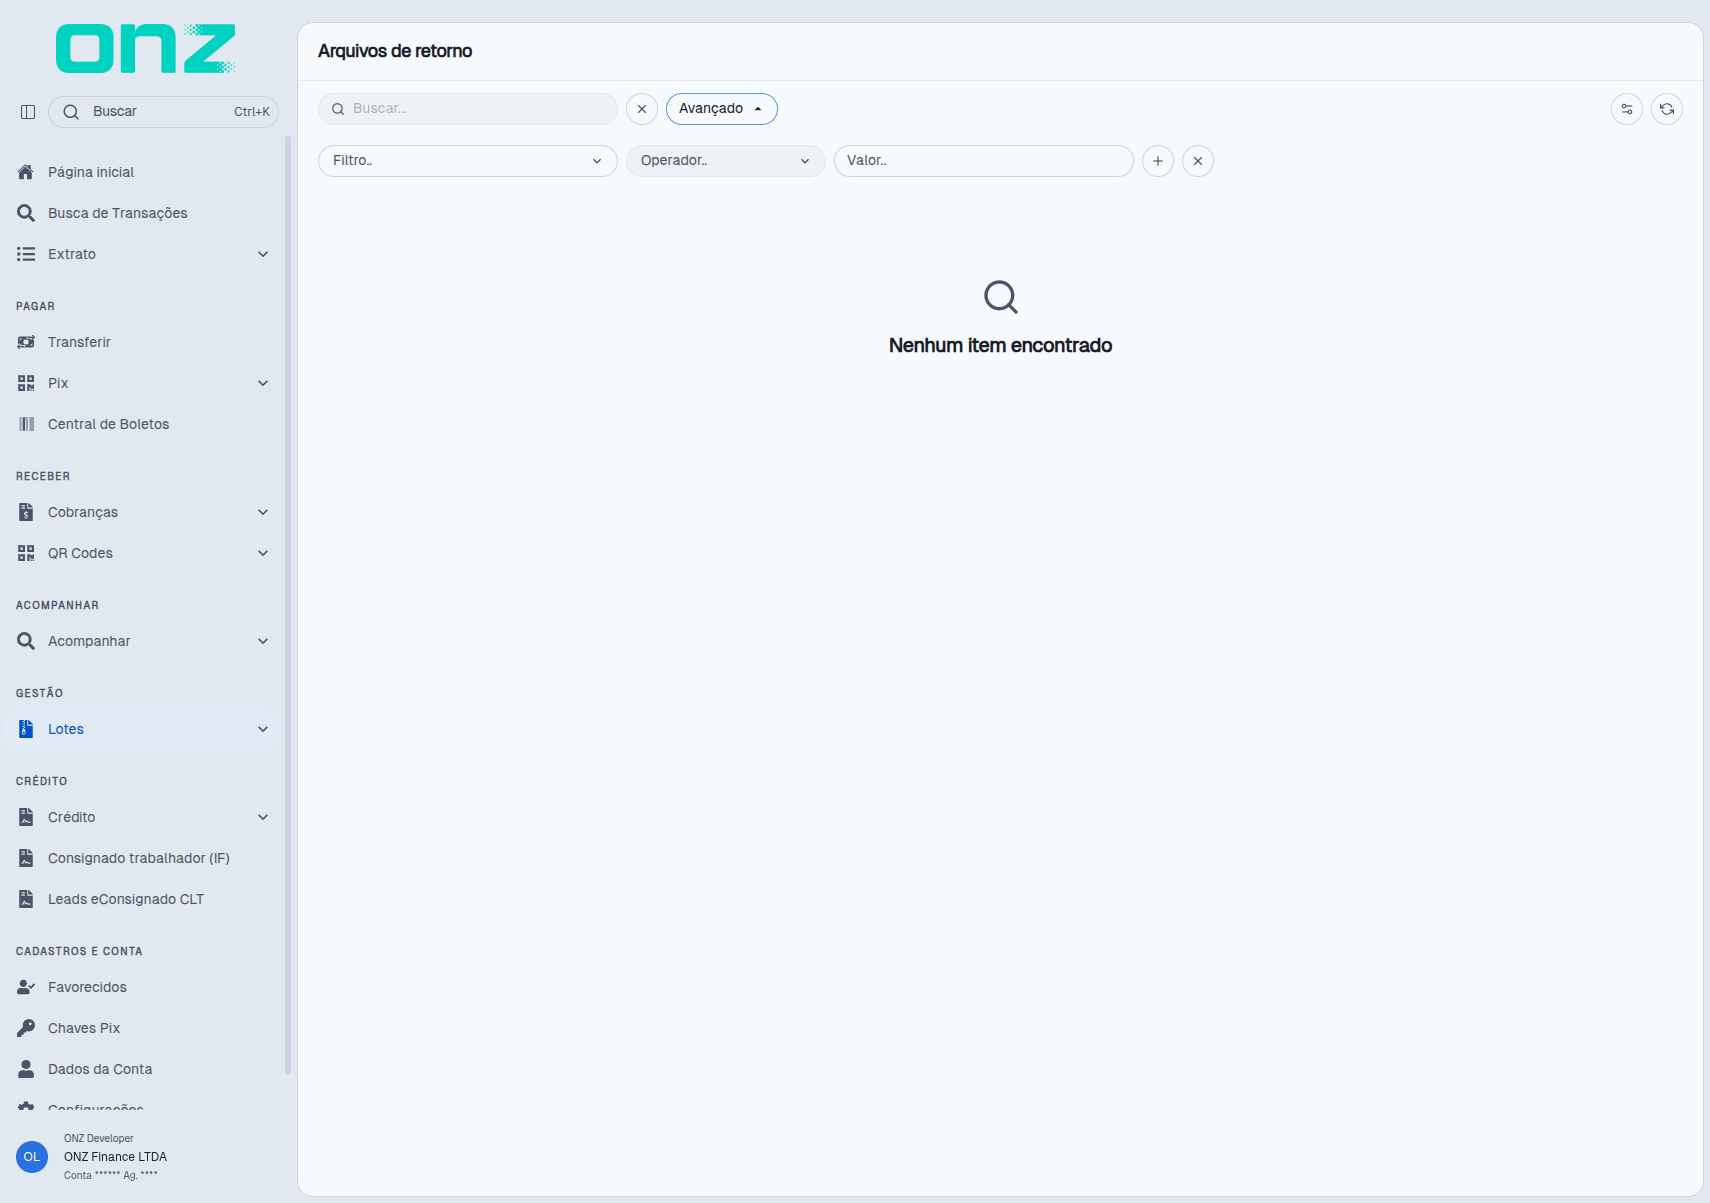Open Consignado trabalhador (IF)

(139, 858)
